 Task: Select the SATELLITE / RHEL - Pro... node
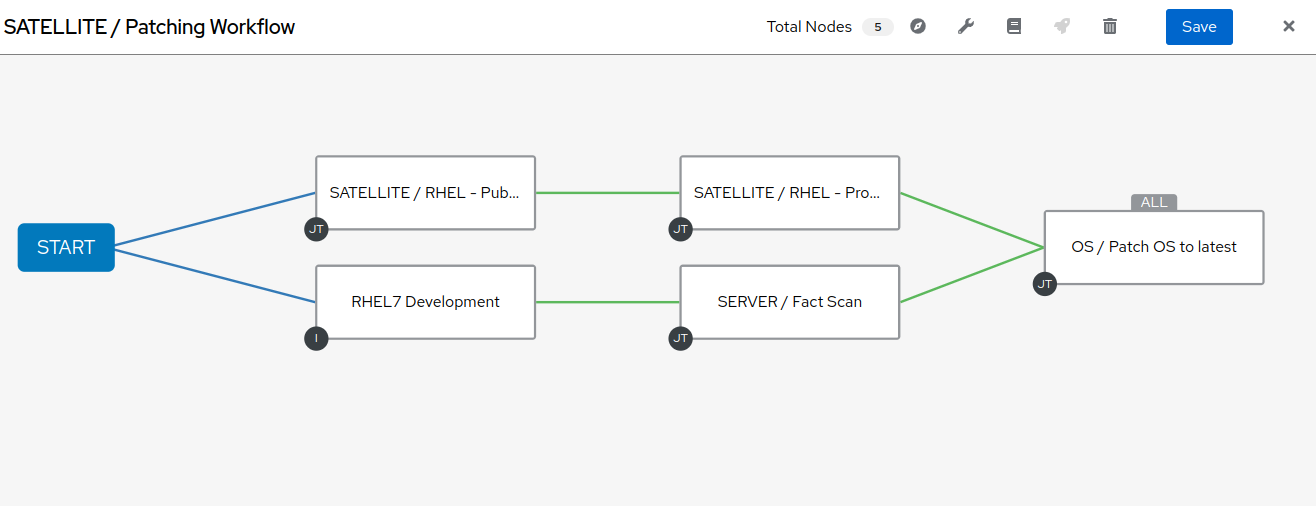(790, 193)
